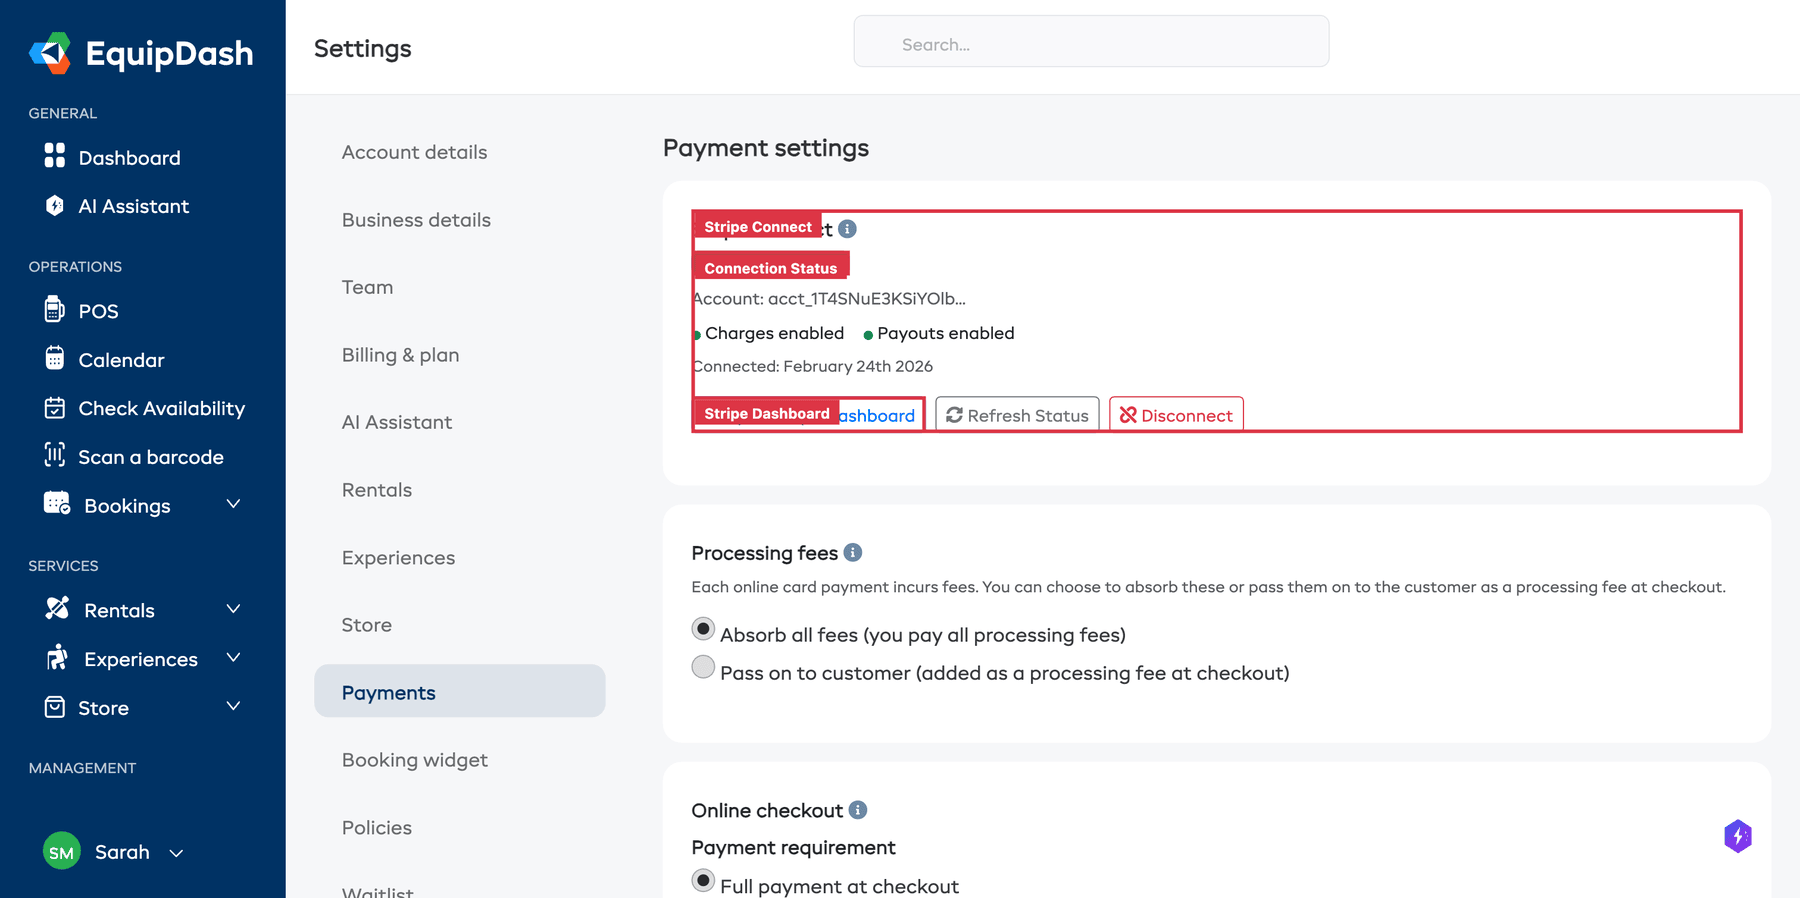Viewport: 1800px width, 898px height.
Task: Click the Payment settings heading
Action: click(766, 148)
